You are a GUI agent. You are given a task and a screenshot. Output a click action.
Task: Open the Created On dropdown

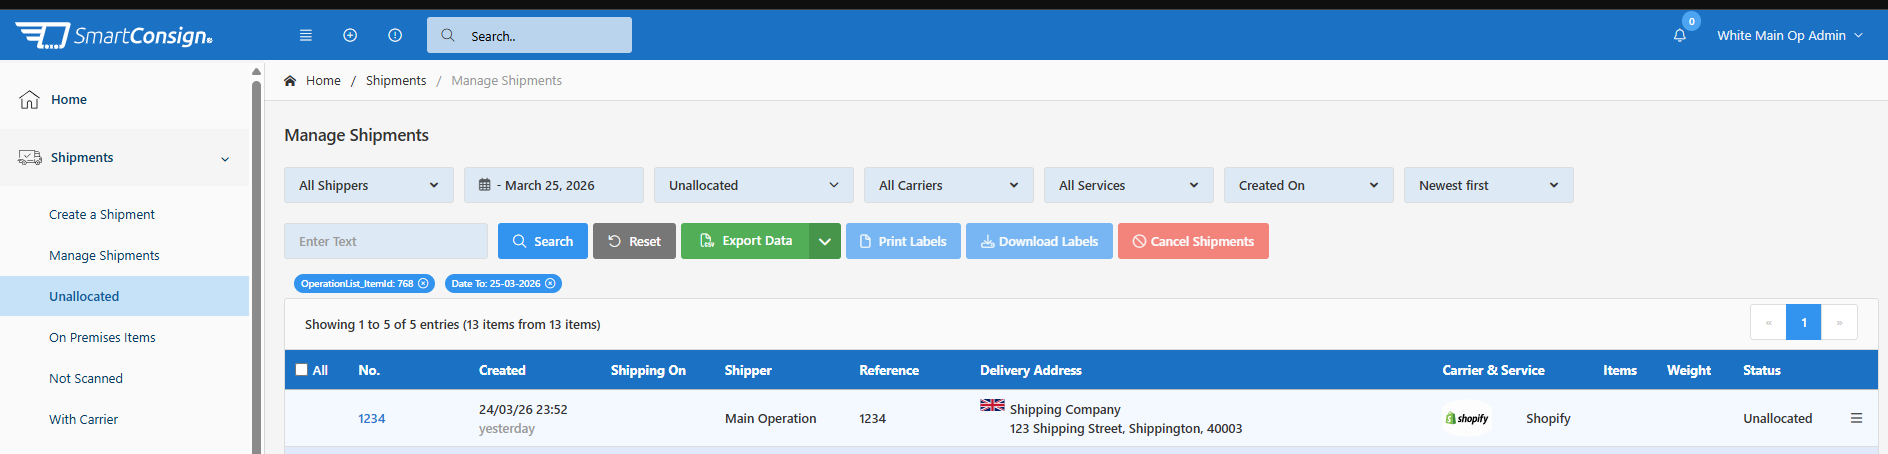[1309, 185]
